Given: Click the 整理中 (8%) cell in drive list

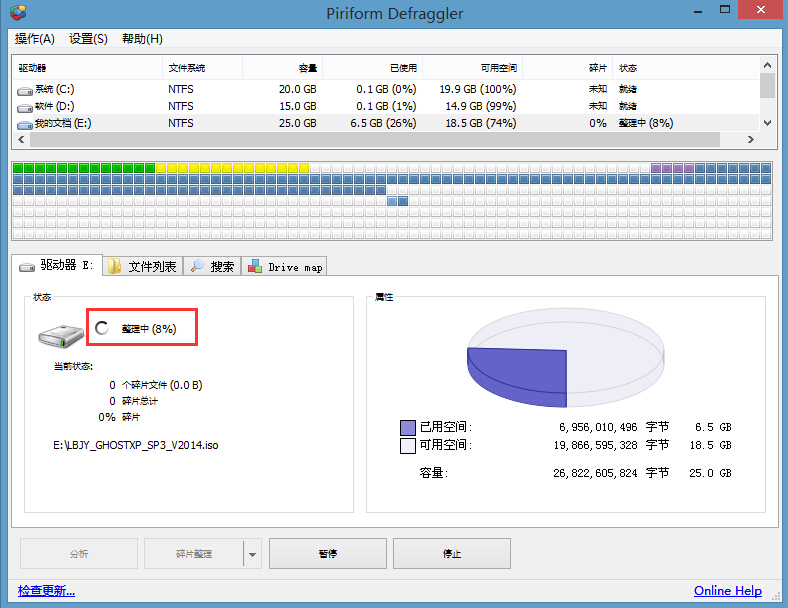Looking at the screenshot, I should (x=646, y=124).
